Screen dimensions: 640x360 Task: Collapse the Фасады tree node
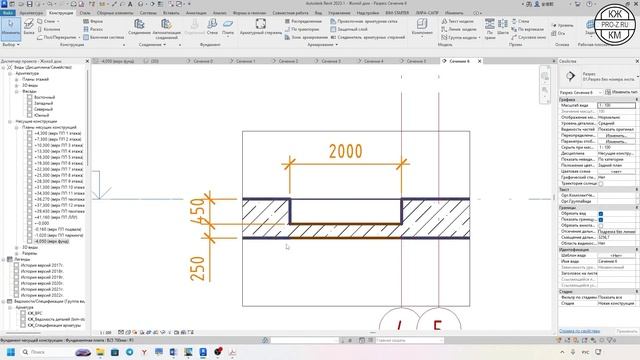point(17,91)
